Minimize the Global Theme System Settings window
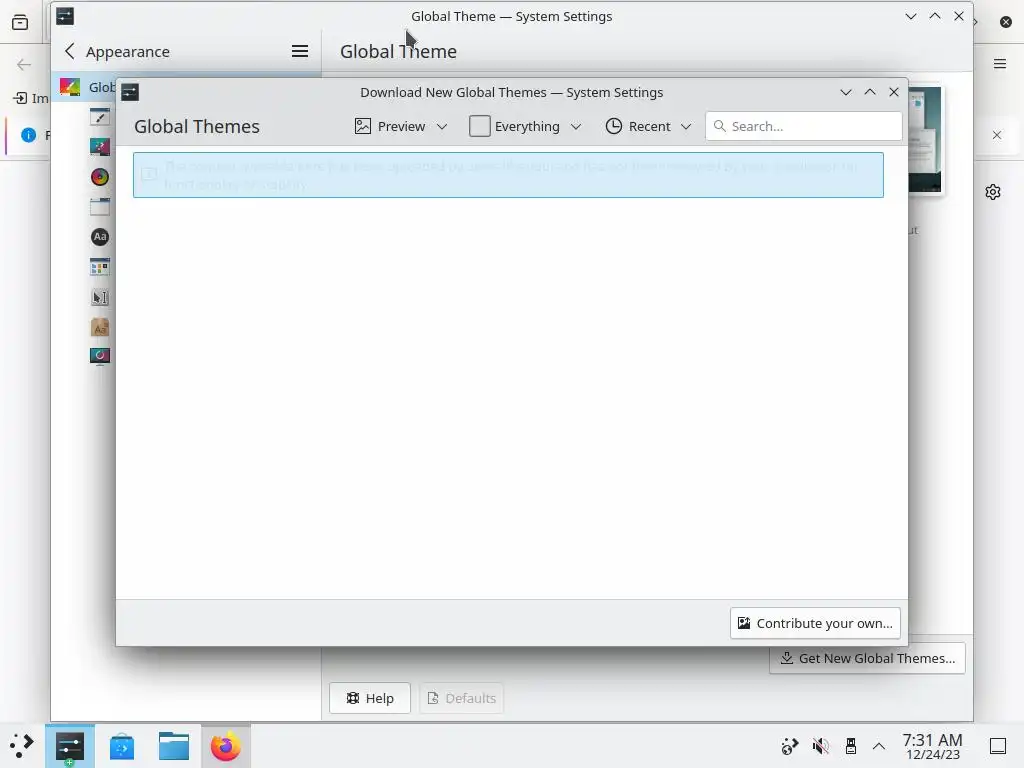This screenshot has width=1024, height=768. tap(911, 16)
